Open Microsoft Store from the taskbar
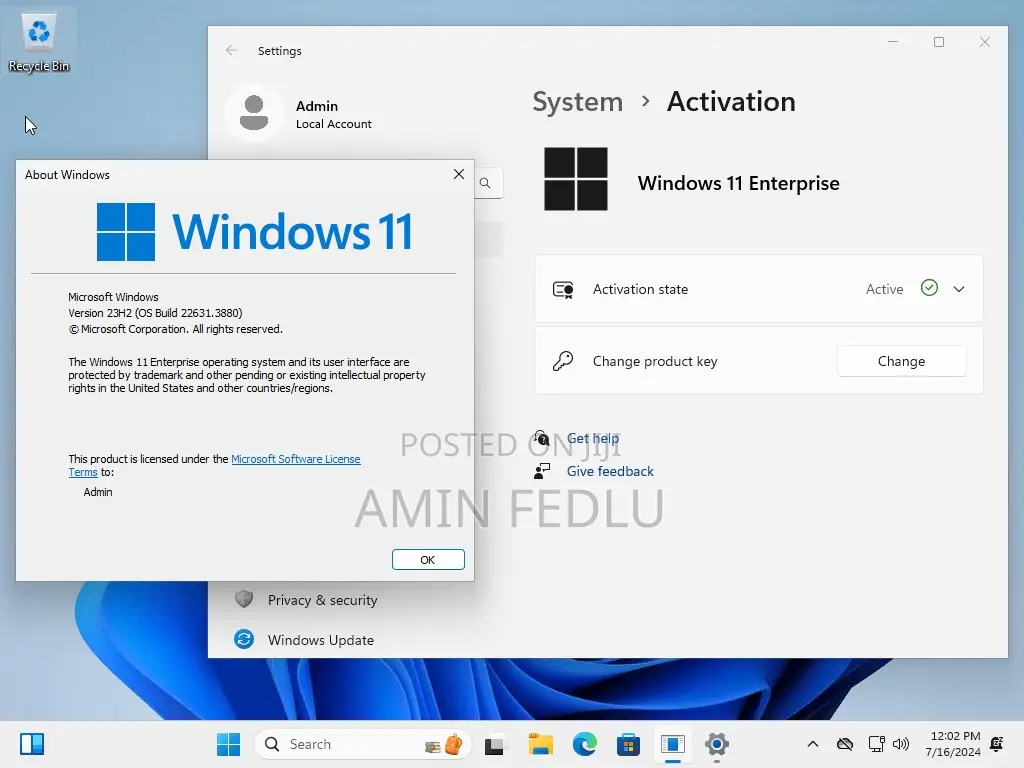This screenshot has height=768, width=1024. click(x=628, y=744)
